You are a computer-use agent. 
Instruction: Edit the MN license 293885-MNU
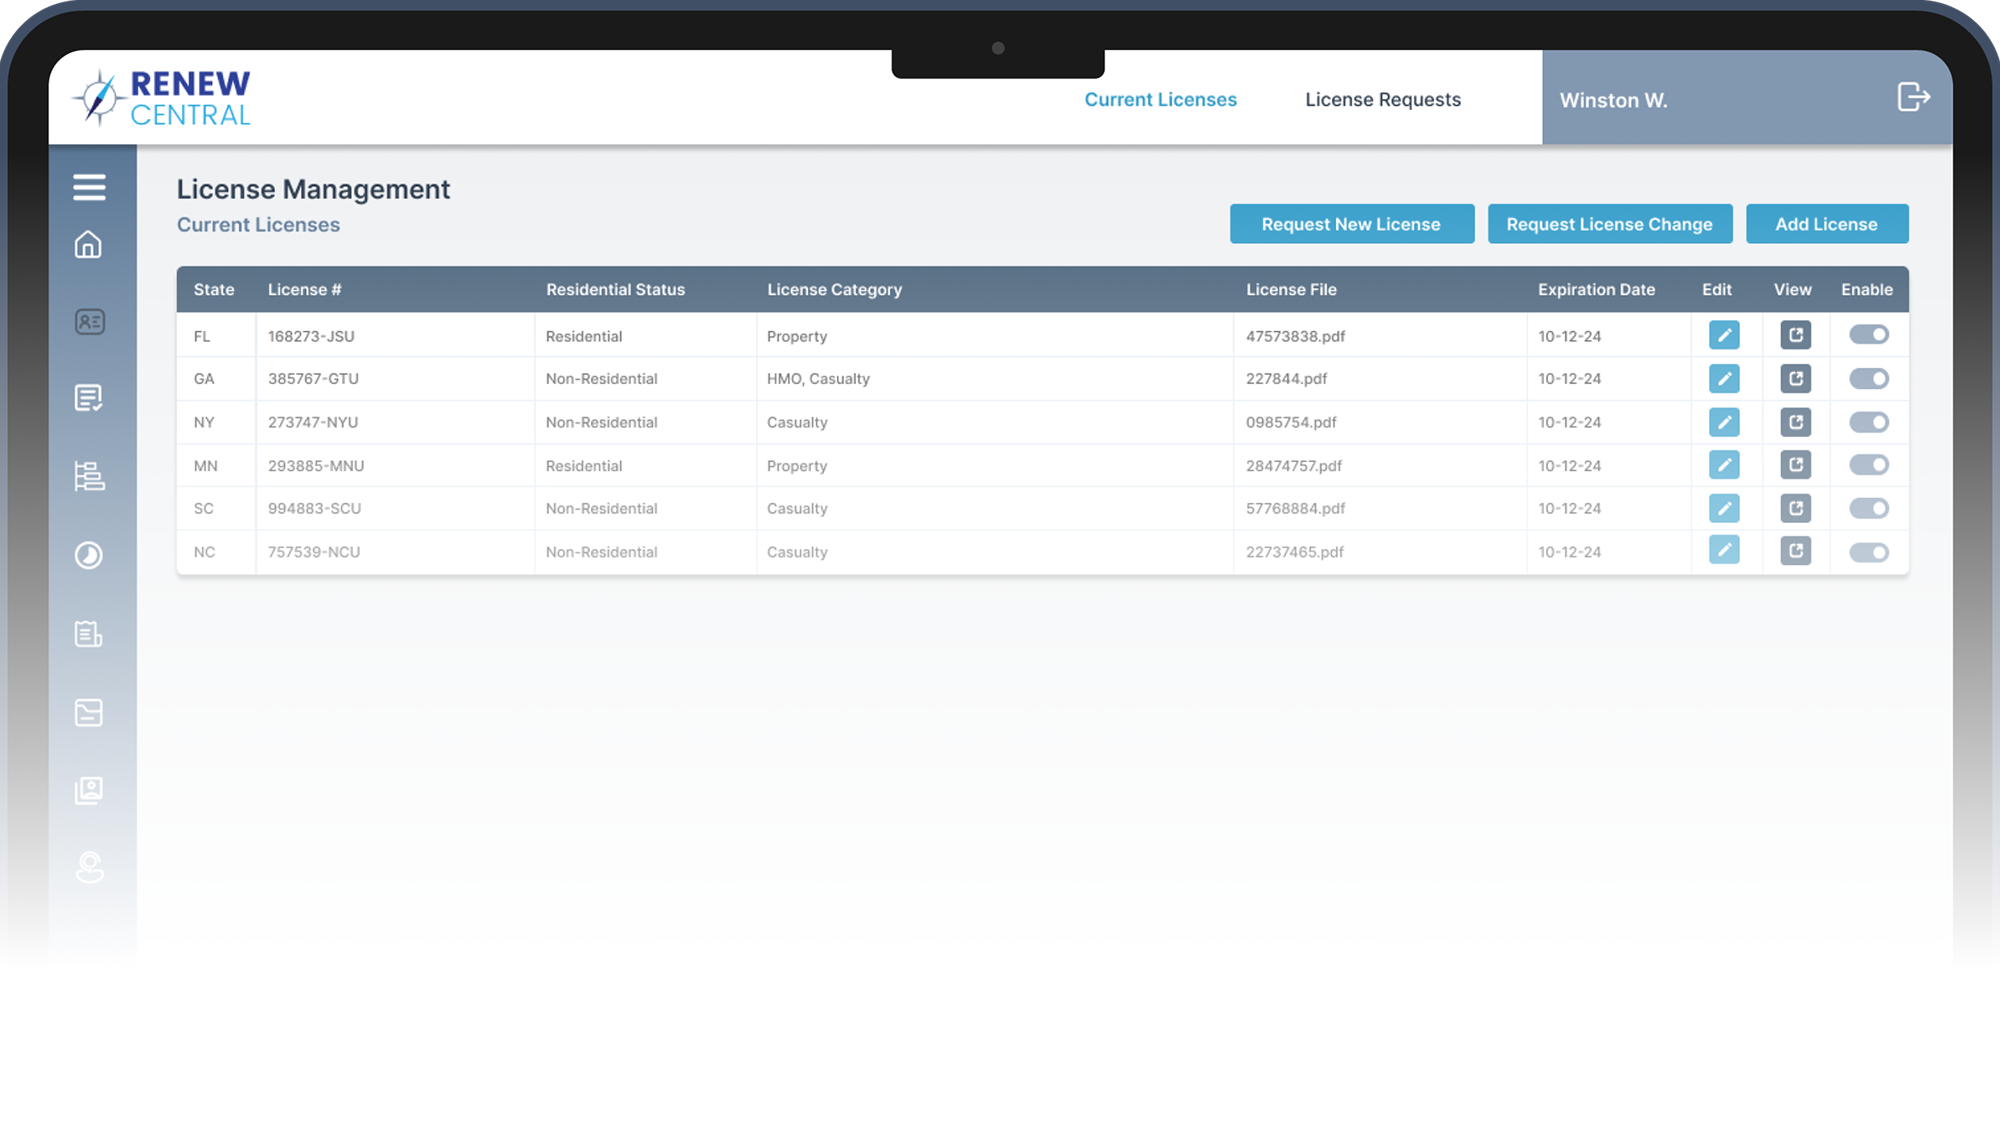point(1724,465)
